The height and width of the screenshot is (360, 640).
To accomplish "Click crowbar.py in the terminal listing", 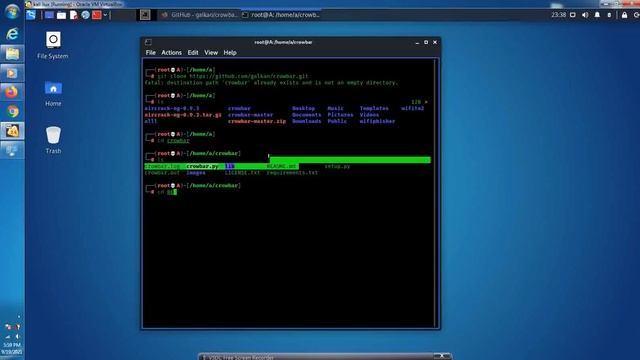I will (x=202, y=167).
